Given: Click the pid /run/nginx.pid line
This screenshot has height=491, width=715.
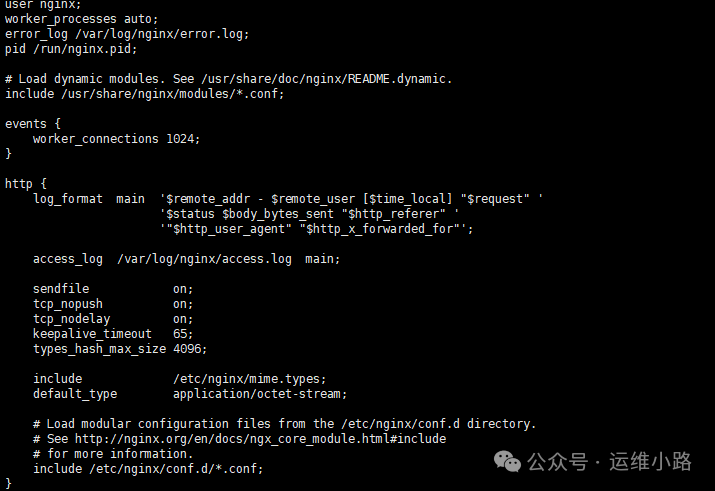Looking at the screenshot, I should [x=71, y=49].
